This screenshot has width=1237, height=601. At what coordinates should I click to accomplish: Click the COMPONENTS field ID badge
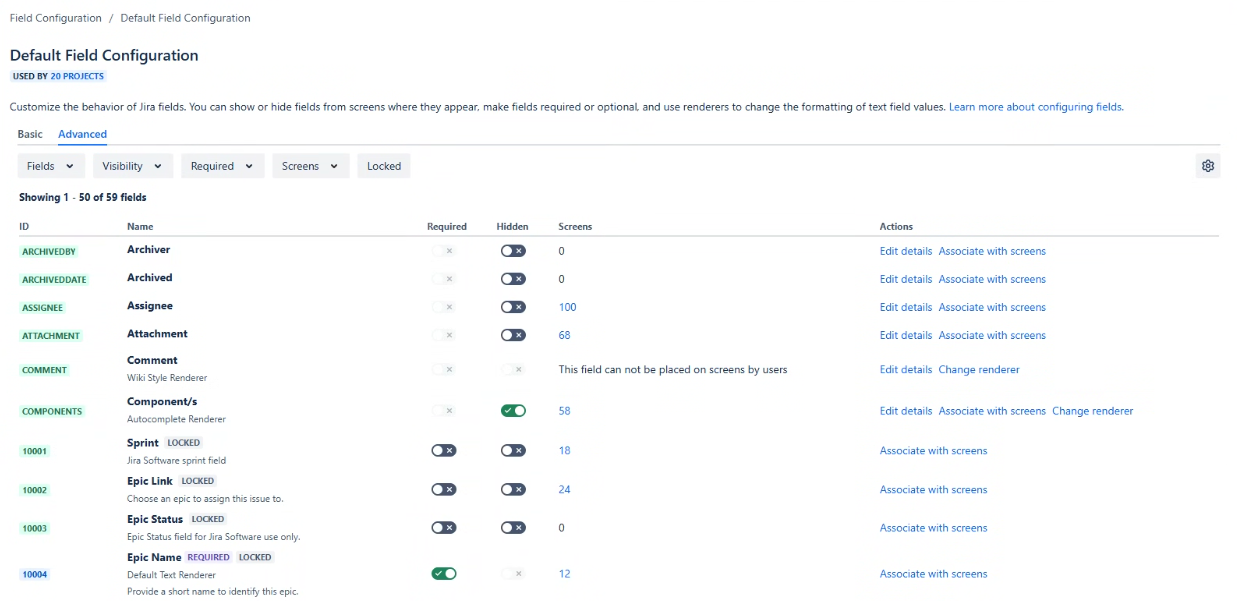[52, 411]
